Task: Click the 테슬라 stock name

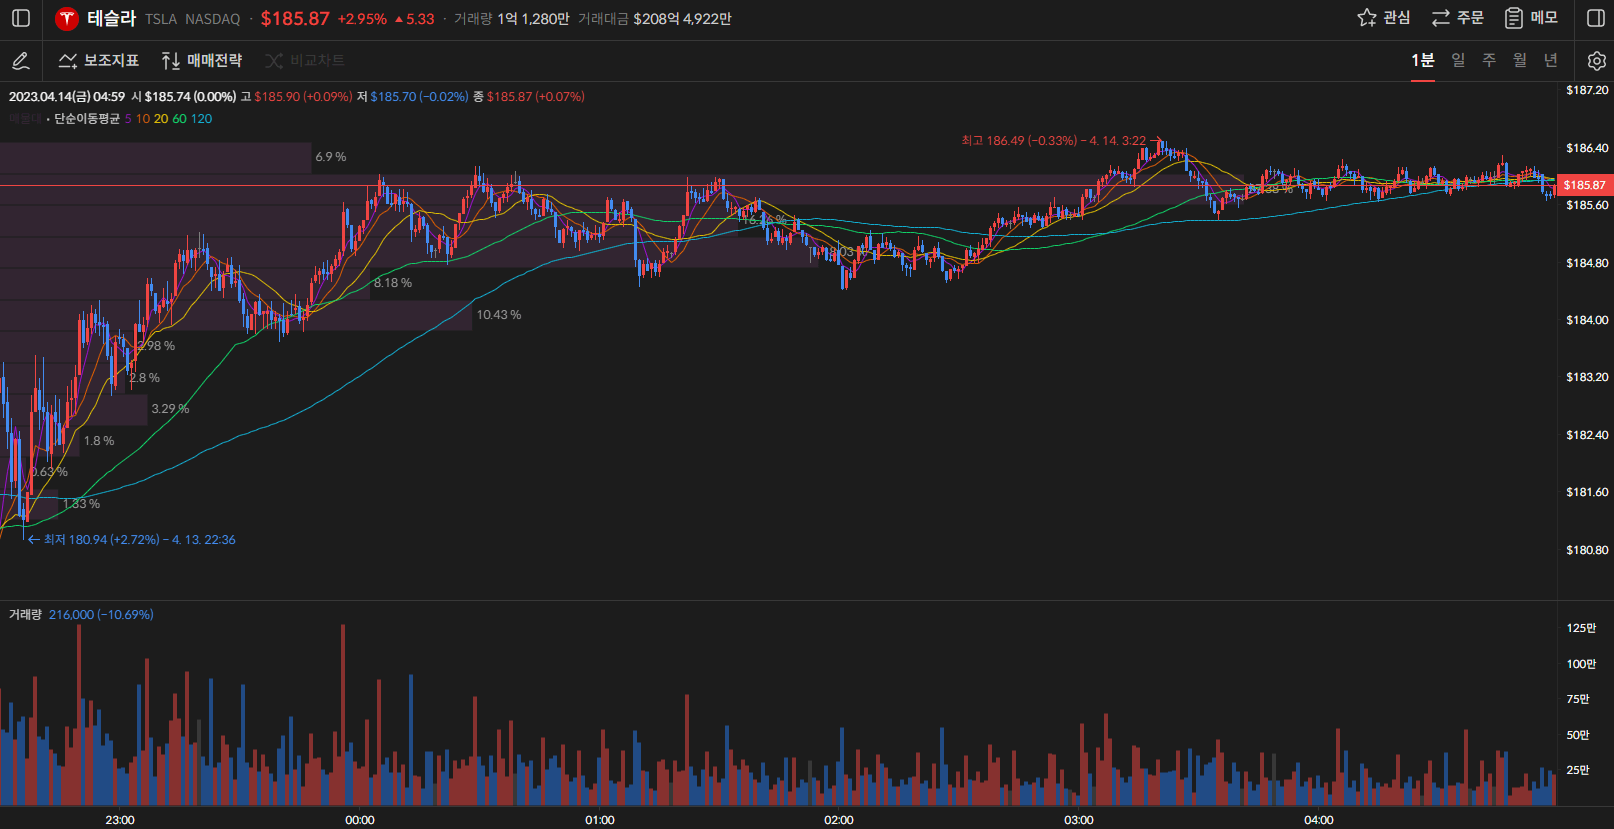Action: (111, 18)
